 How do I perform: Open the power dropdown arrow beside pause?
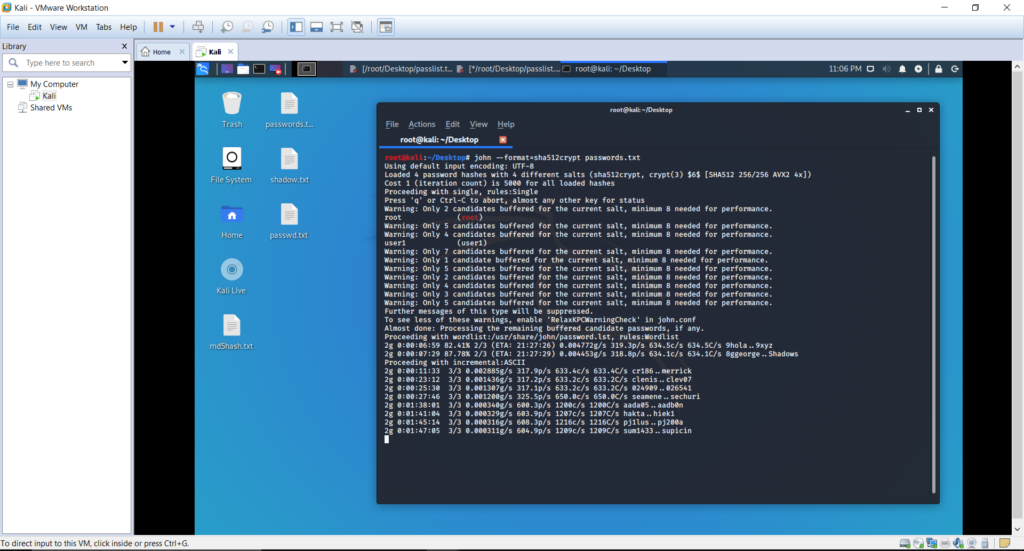[172, 27]
